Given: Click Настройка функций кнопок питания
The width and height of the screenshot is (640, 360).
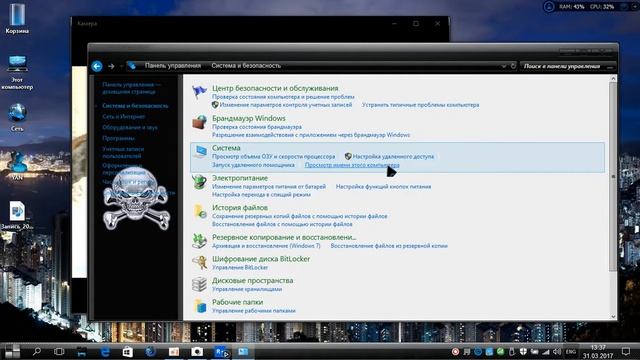Looking at the screenshot, I should (x=383, y=187).
